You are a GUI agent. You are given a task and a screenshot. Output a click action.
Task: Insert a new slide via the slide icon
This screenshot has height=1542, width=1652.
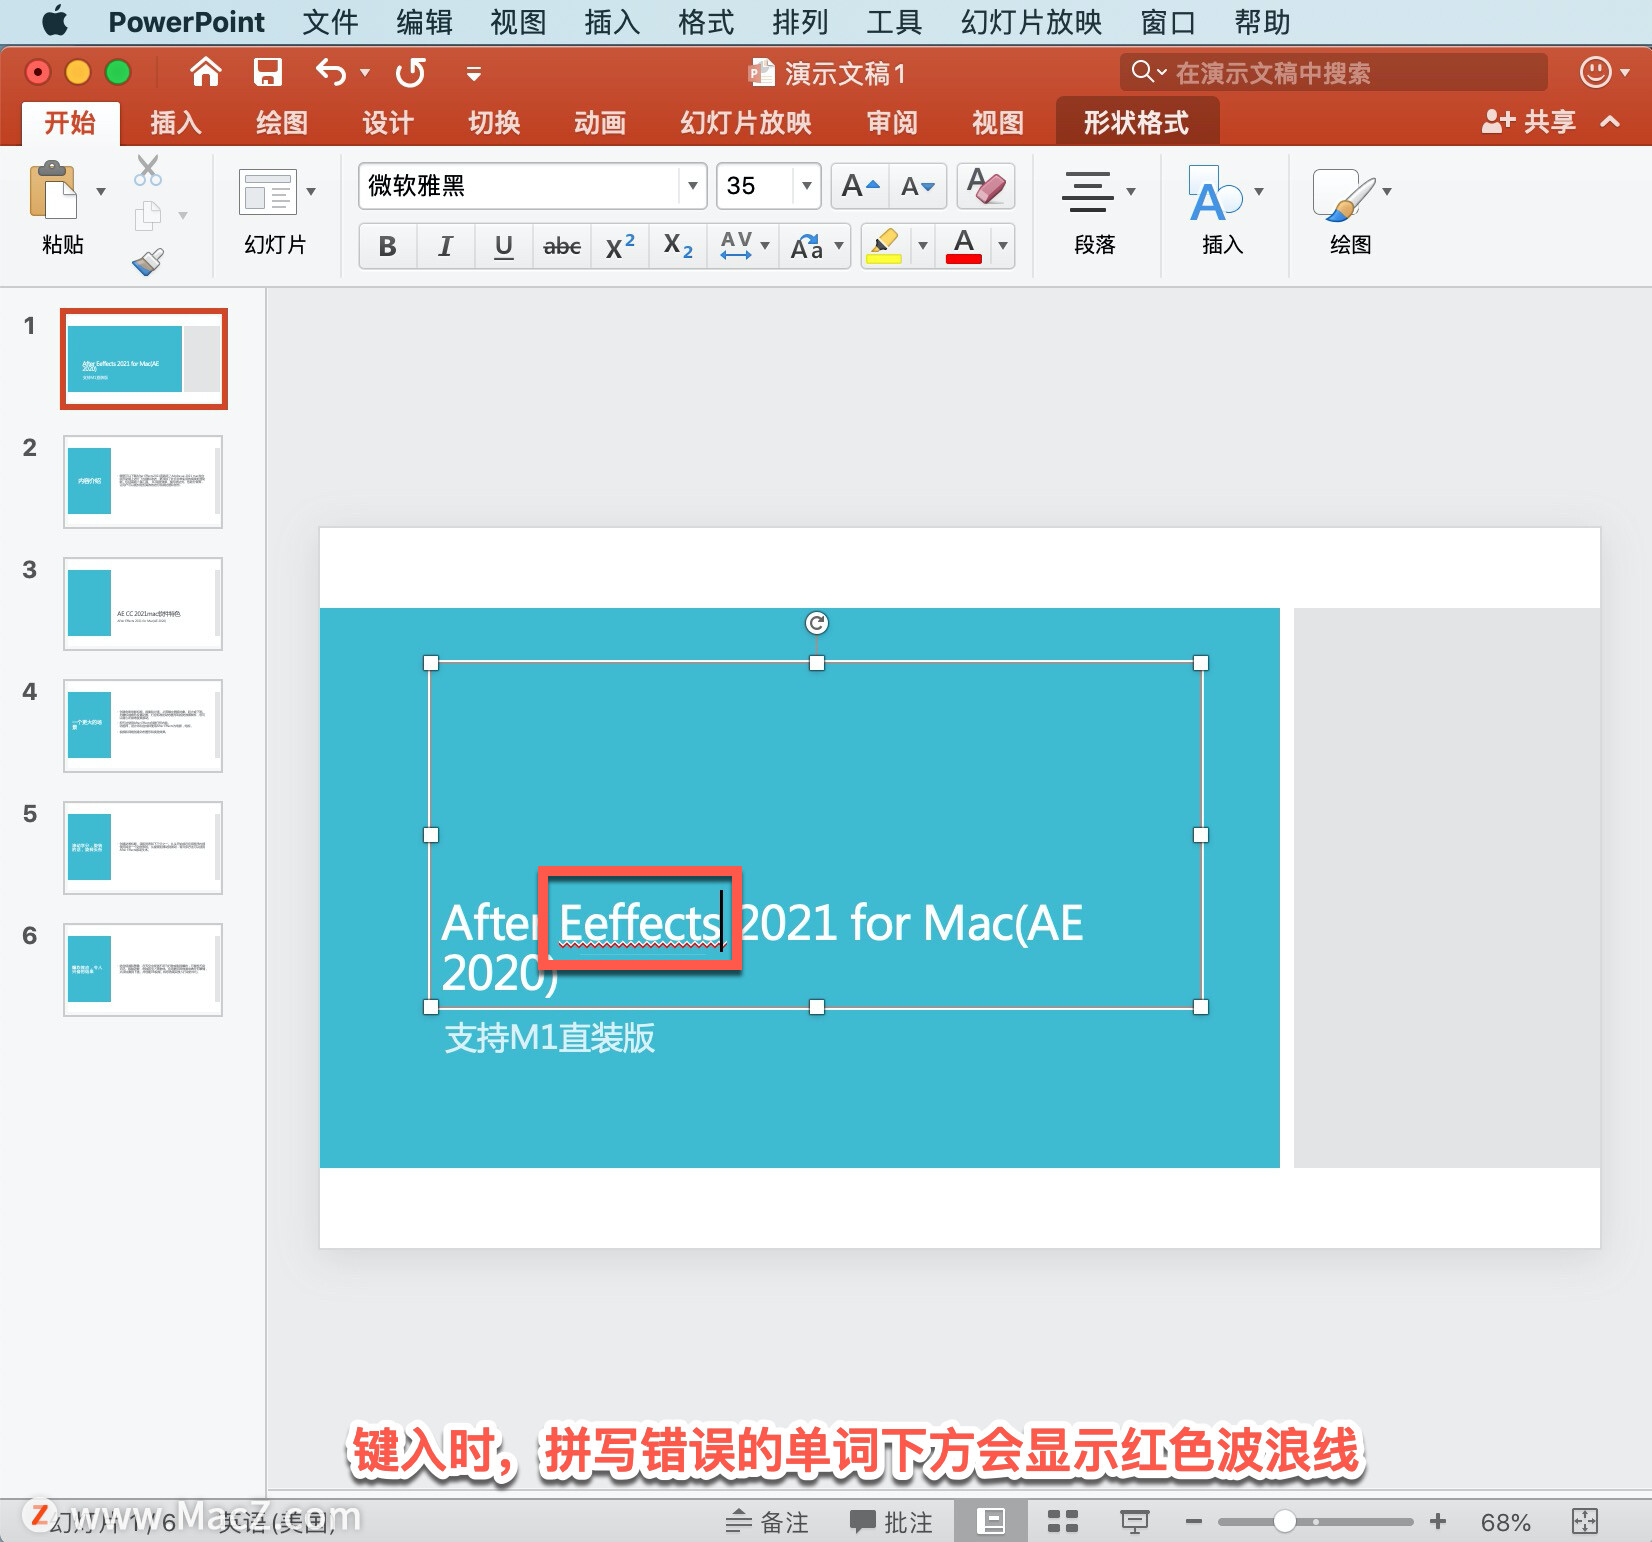coord(268,192)
